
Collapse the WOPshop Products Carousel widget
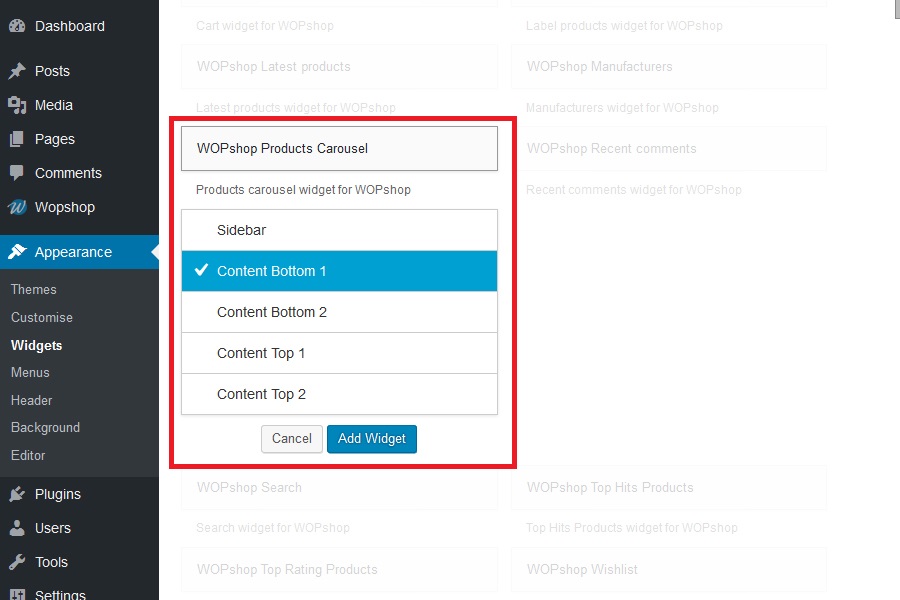(x=339, y=148)
